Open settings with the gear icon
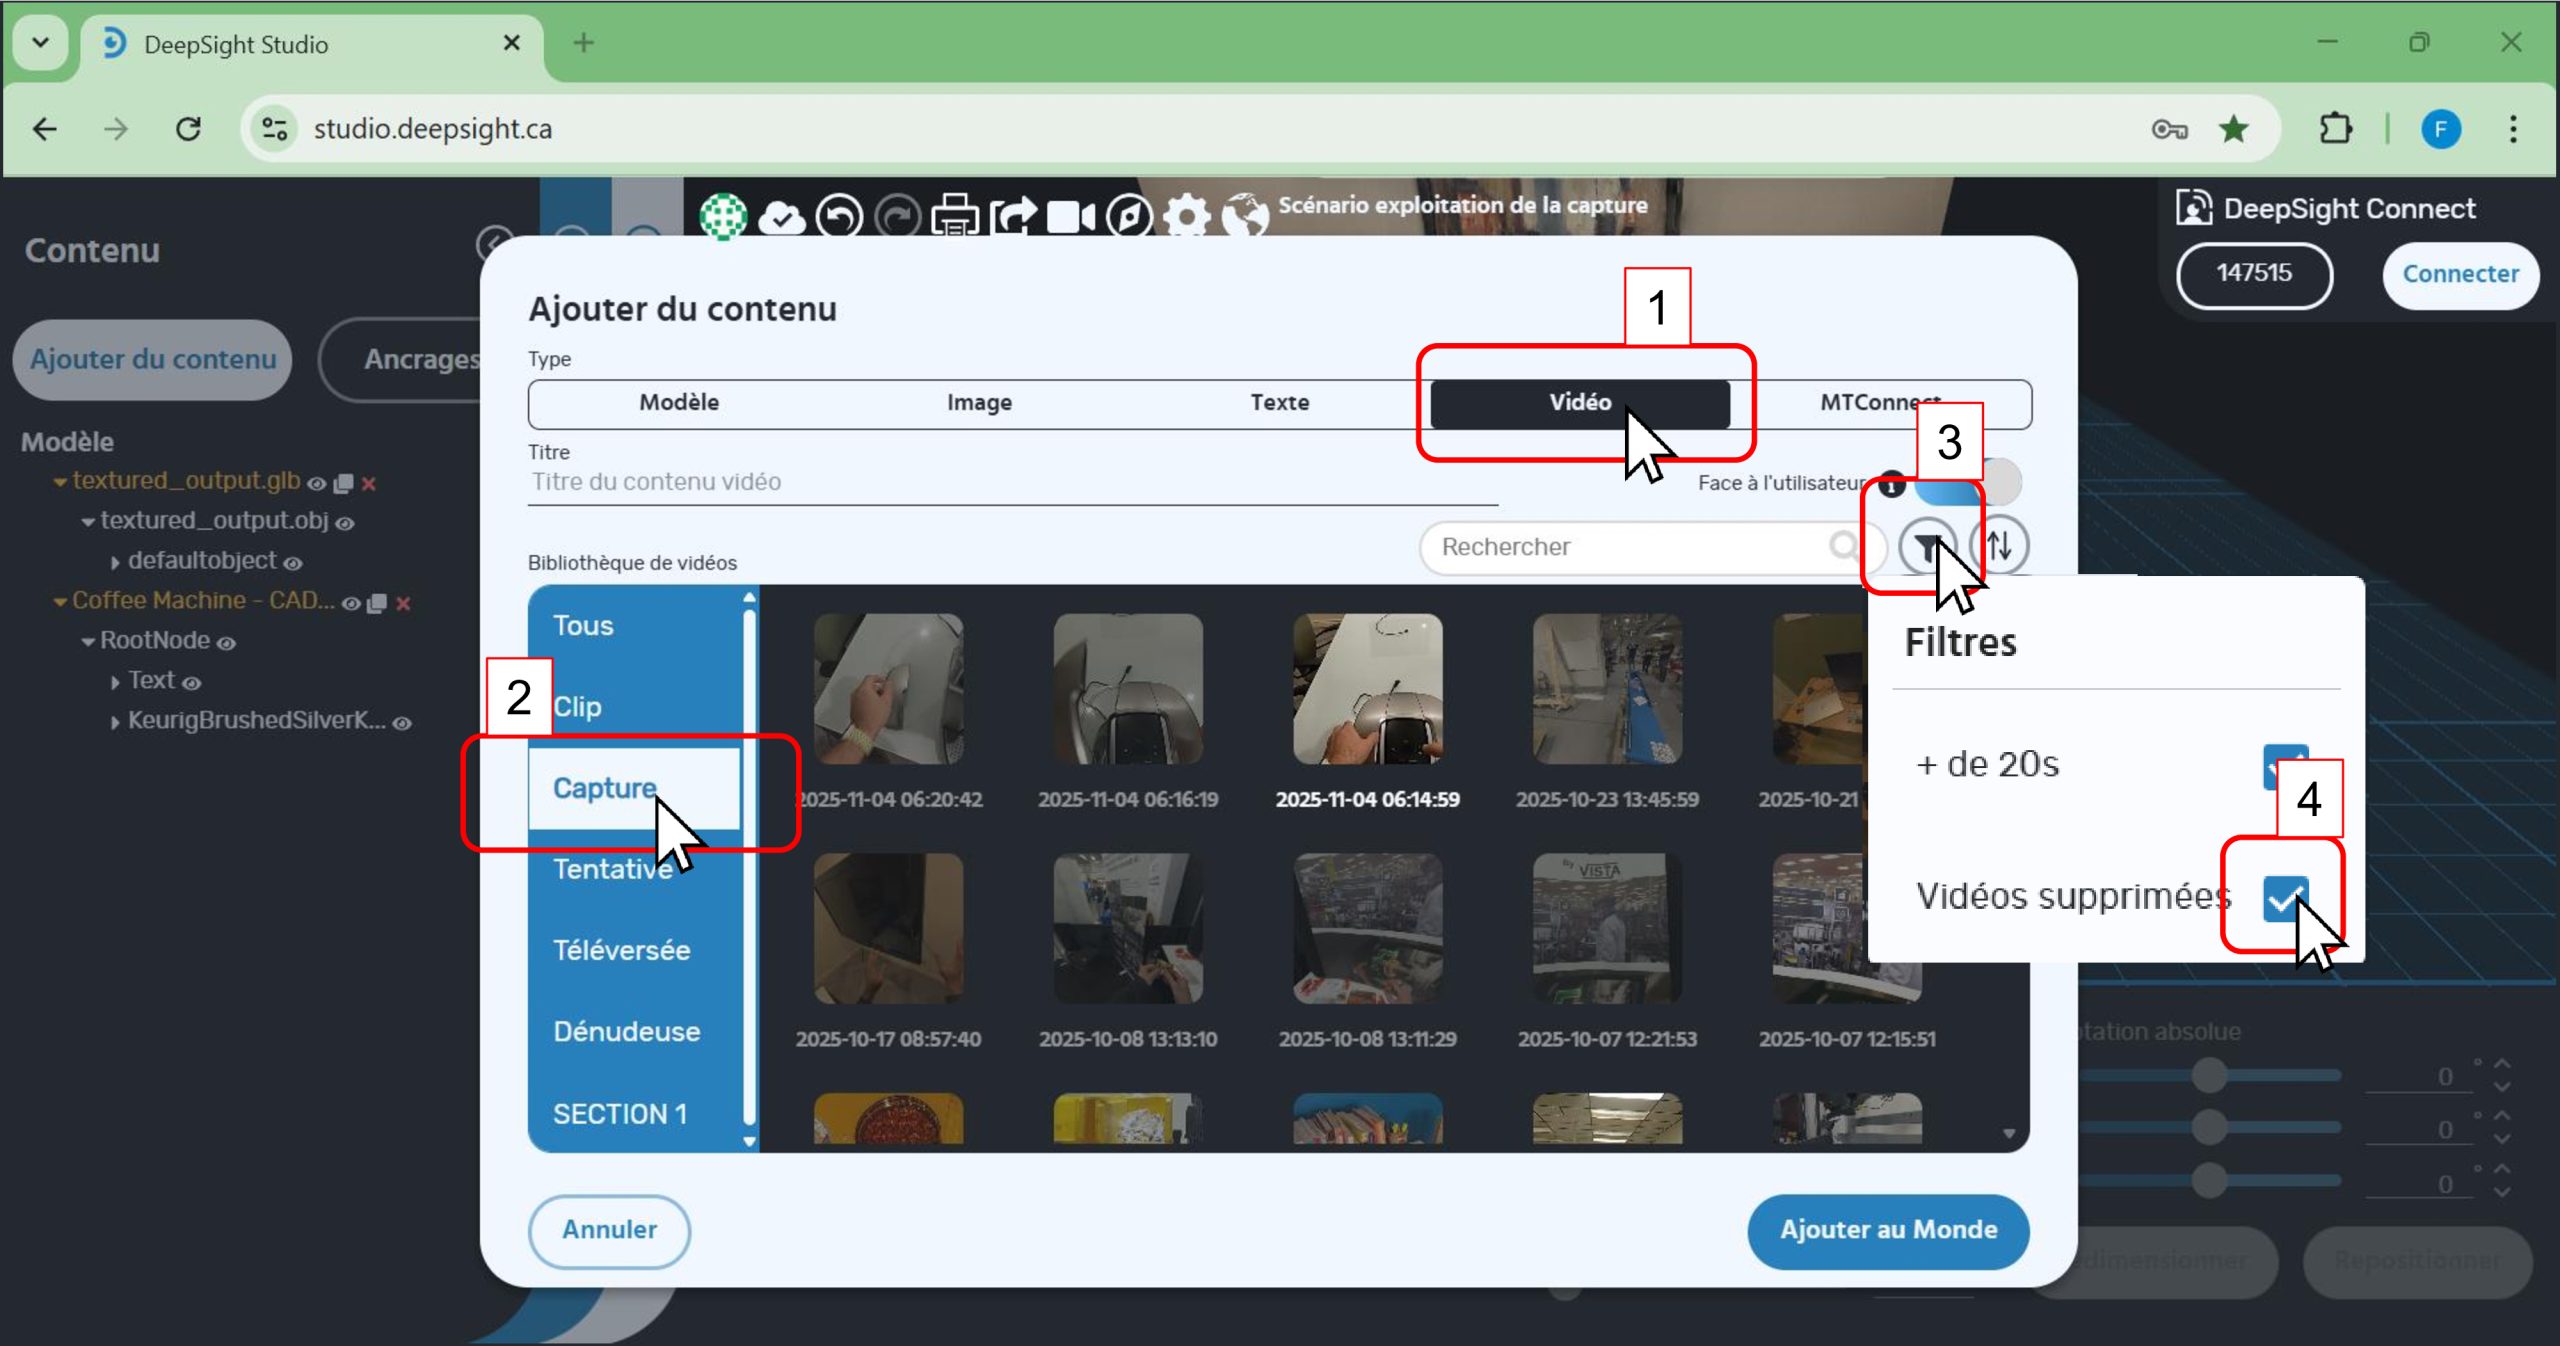This screenshot has width=2560, height=1346. tap(1187, 215)
